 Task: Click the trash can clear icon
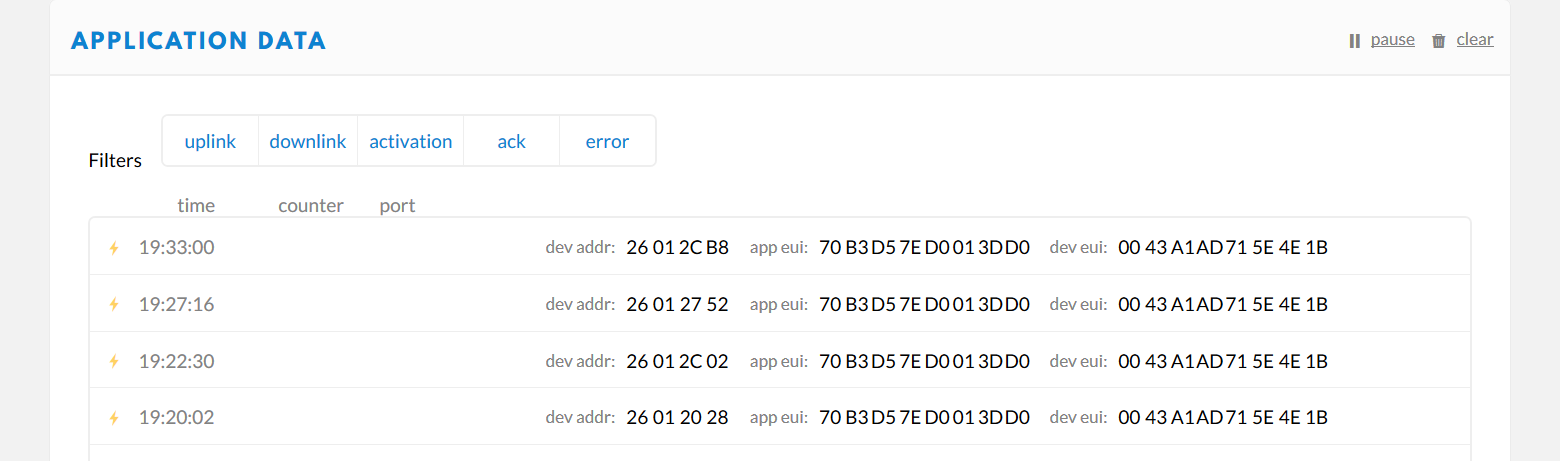tap(1439, 41)
